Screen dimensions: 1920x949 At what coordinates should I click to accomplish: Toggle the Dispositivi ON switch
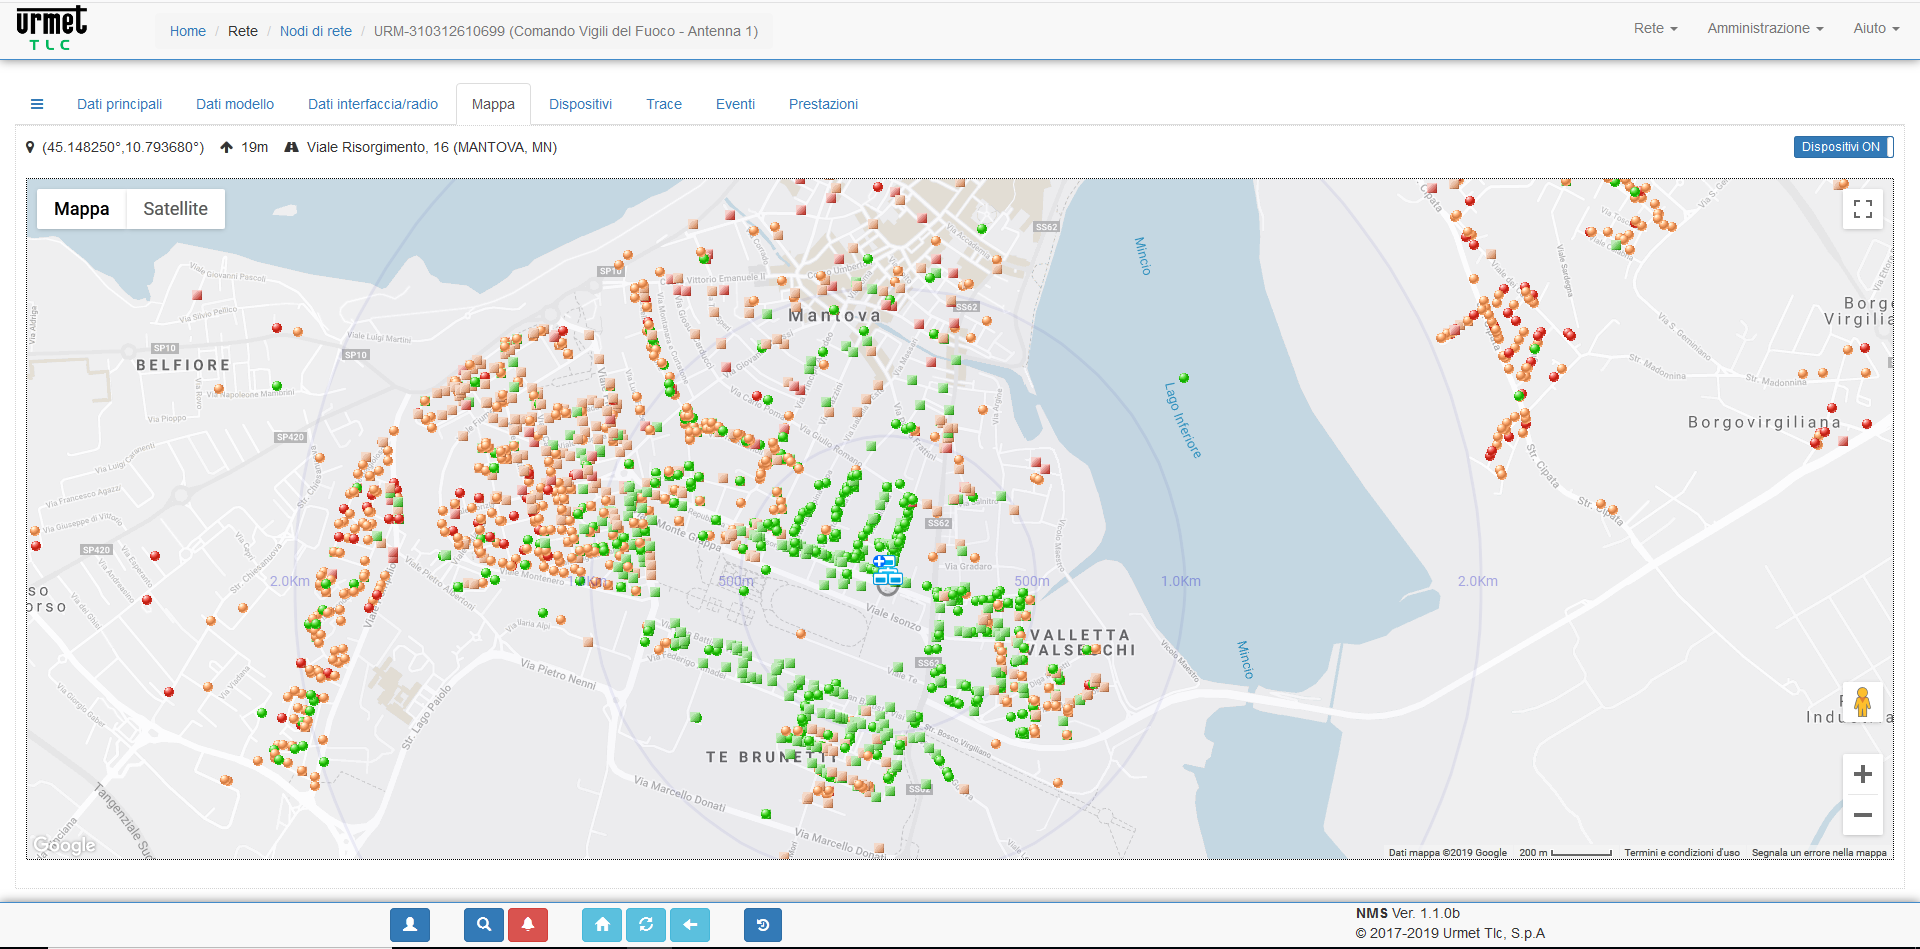point(1843,147)
